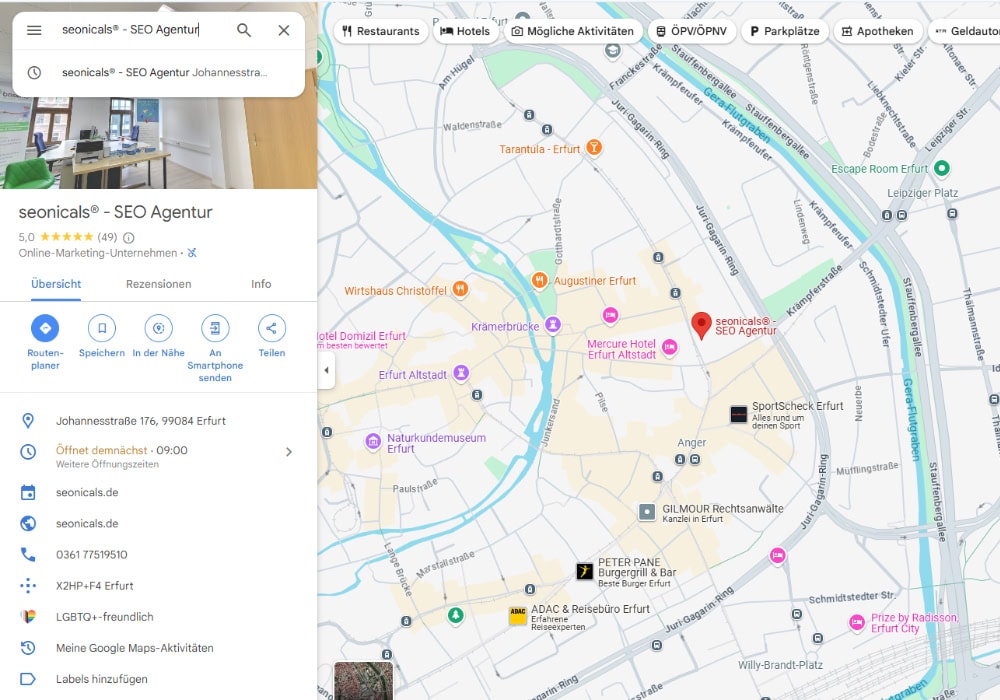Open the Info tab

click(261, 284)
